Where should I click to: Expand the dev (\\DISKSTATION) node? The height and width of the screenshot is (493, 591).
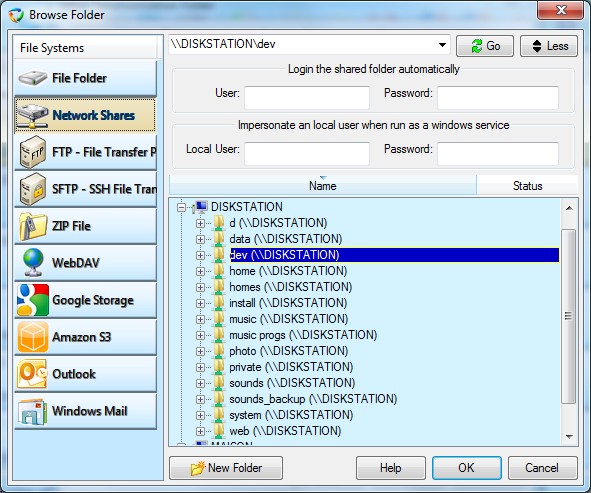200,255
